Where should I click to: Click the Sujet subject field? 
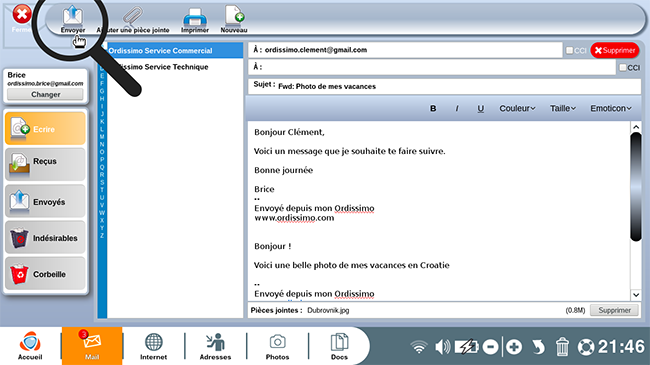coord(444,86)
